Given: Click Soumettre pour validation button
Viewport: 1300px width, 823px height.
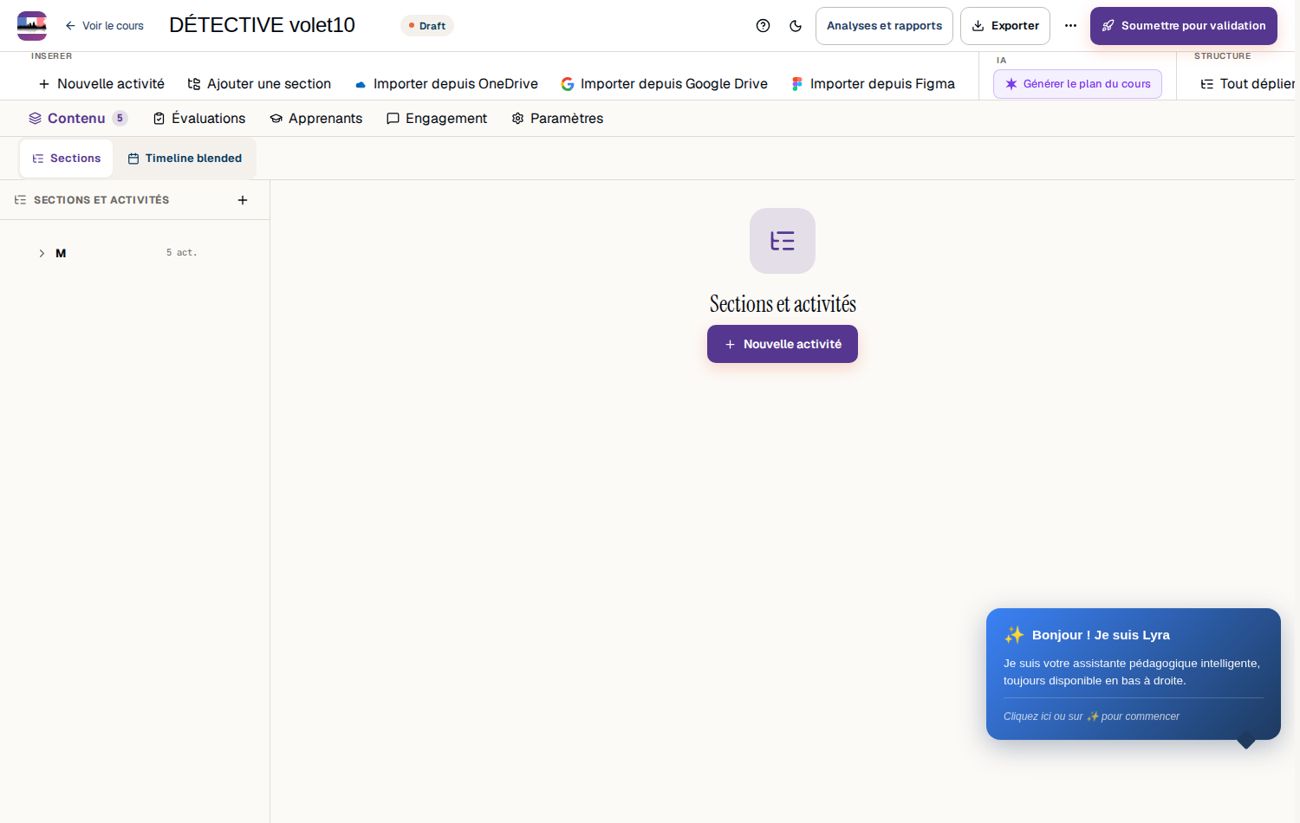Looking at the screenshot, I should pyautogui.click(x=1183, y=26).
